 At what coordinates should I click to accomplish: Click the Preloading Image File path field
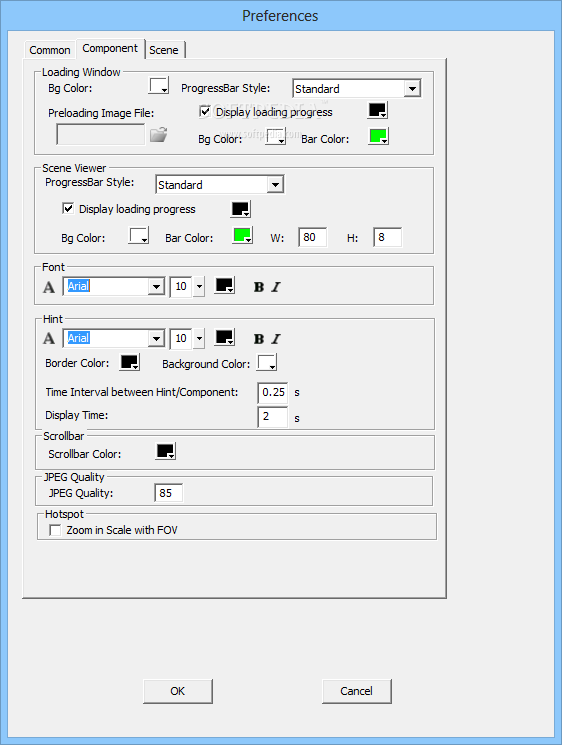pyautogui.click(x=101, y=134)
